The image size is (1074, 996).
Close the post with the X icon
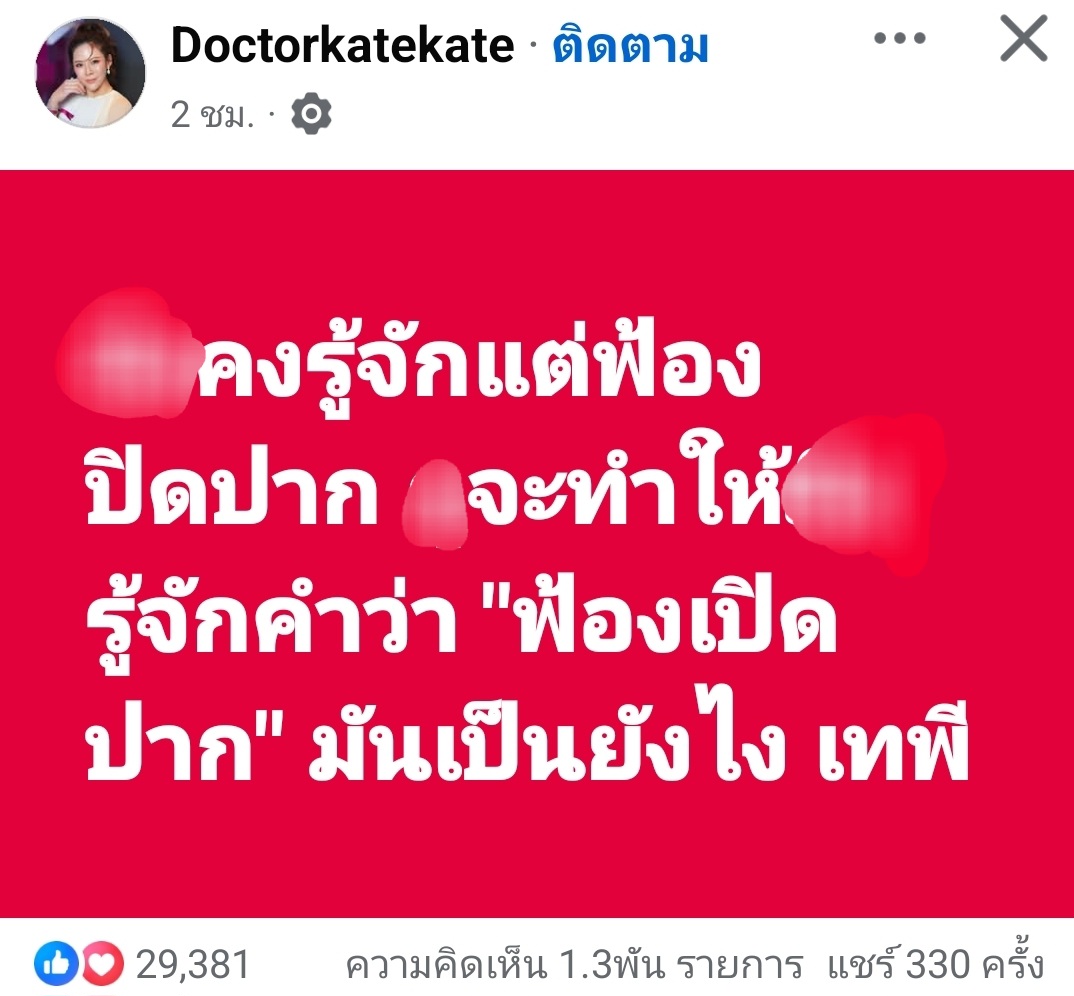(1023, 38)
